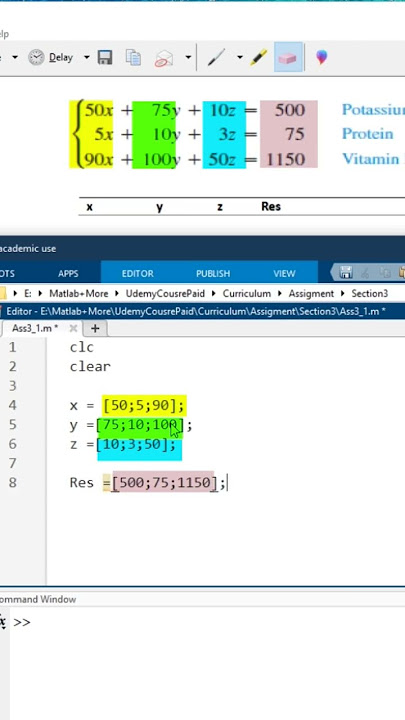
Task: Close the Ass3_1.m editor tab
Action: pos(73,328)
